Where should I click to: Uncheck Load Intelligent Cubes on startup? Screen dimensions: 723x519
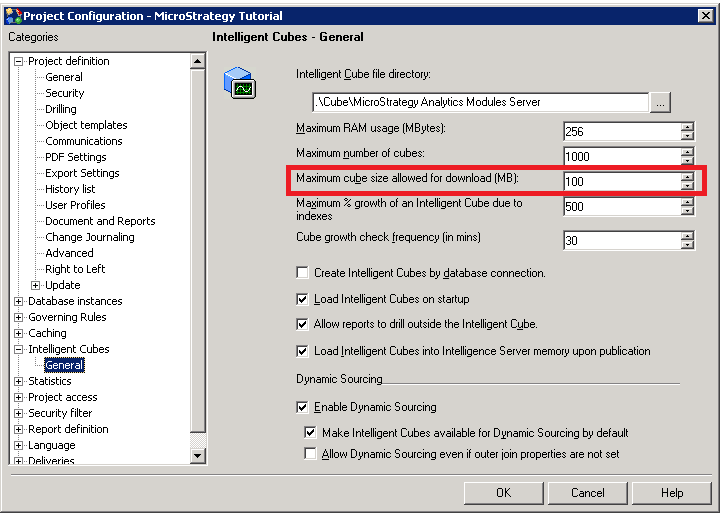click(302, 299)
